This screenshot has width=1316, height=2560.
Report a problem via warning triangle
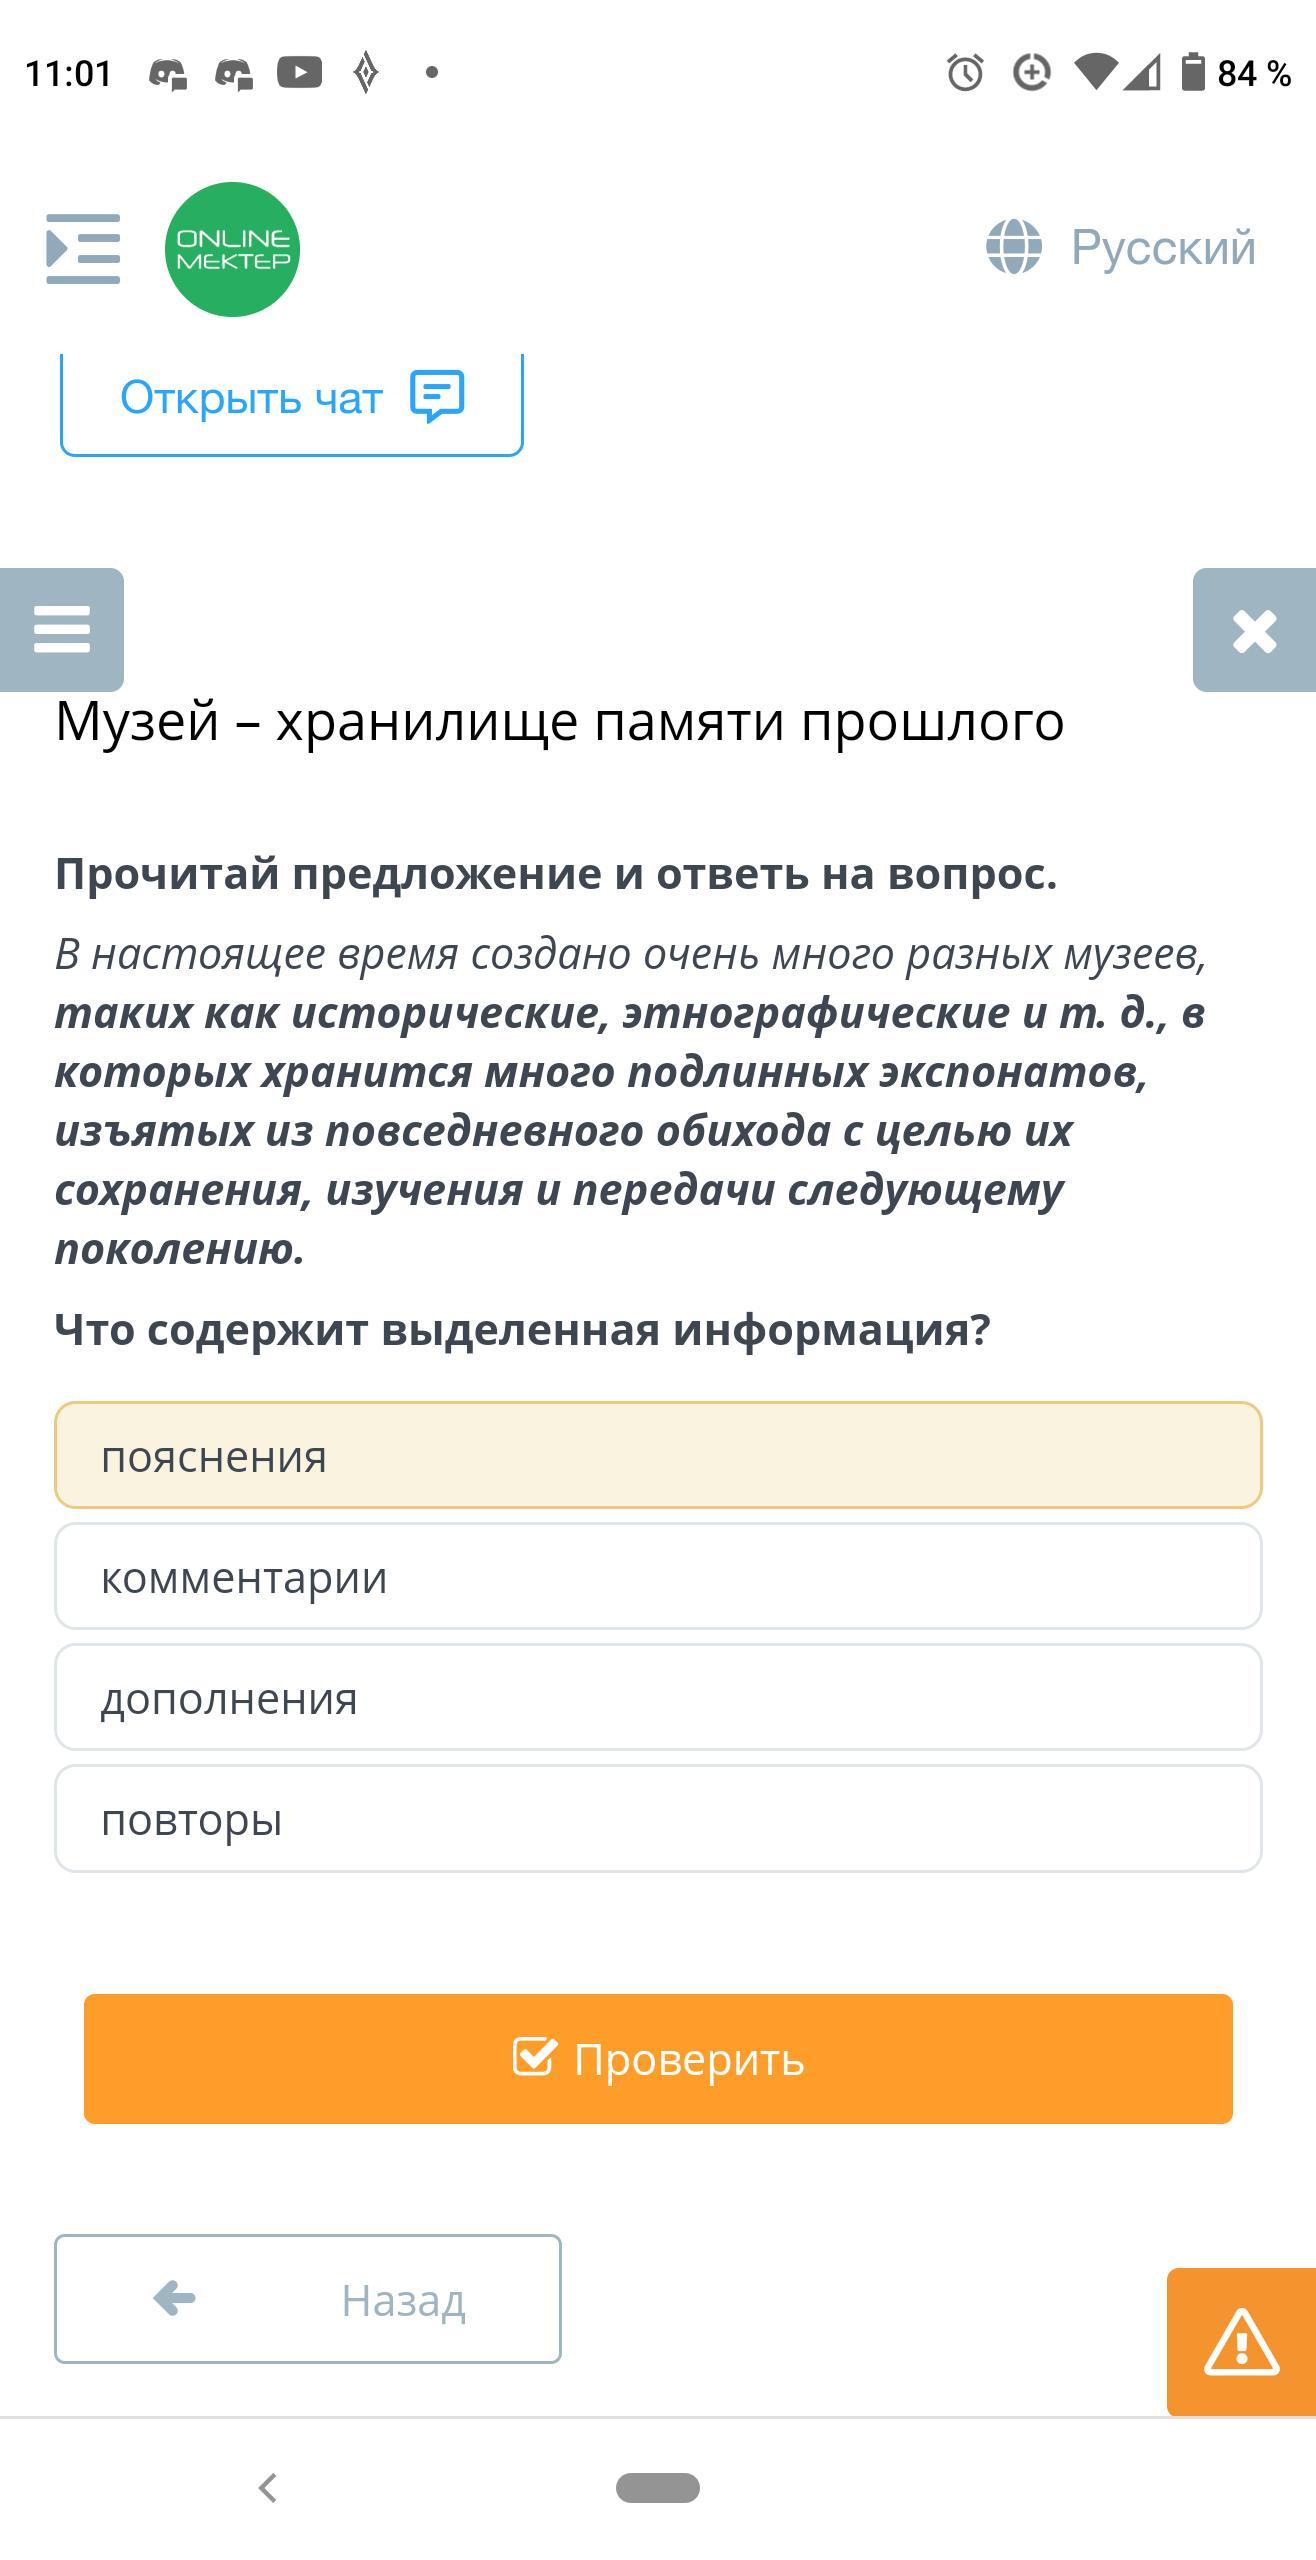coord(1241,2342)
